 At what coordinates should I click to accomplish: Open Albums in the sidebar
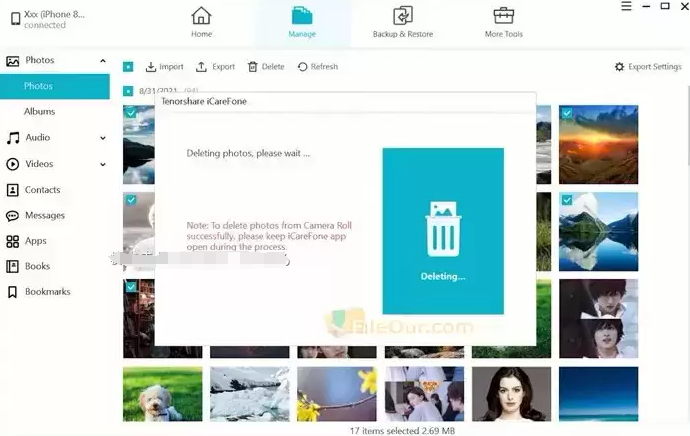pos(40,111)
